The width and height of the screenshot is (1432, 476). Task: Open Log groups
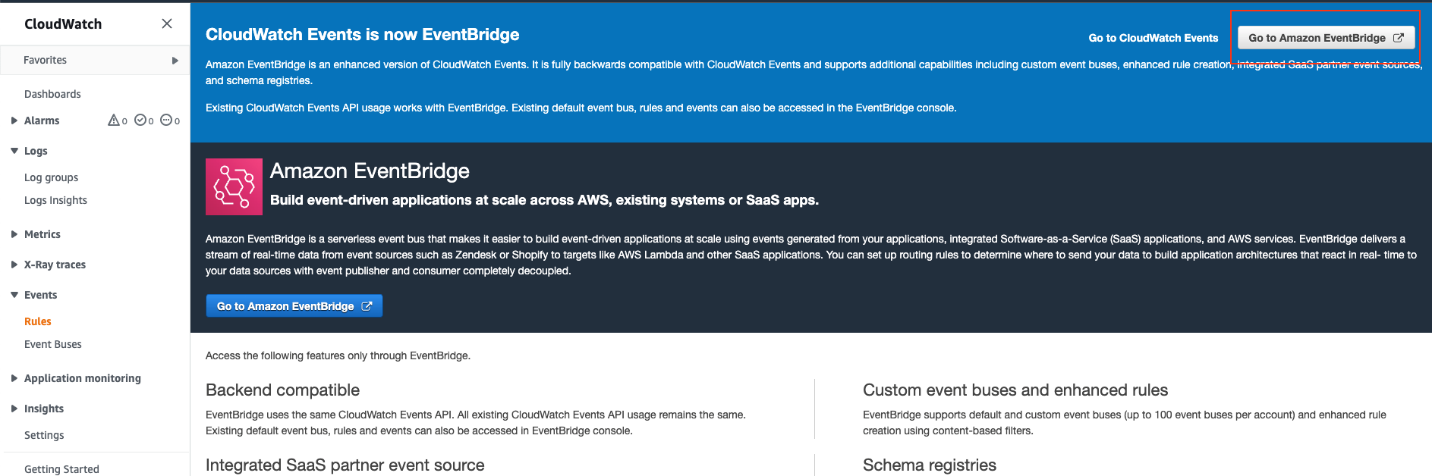51,177
